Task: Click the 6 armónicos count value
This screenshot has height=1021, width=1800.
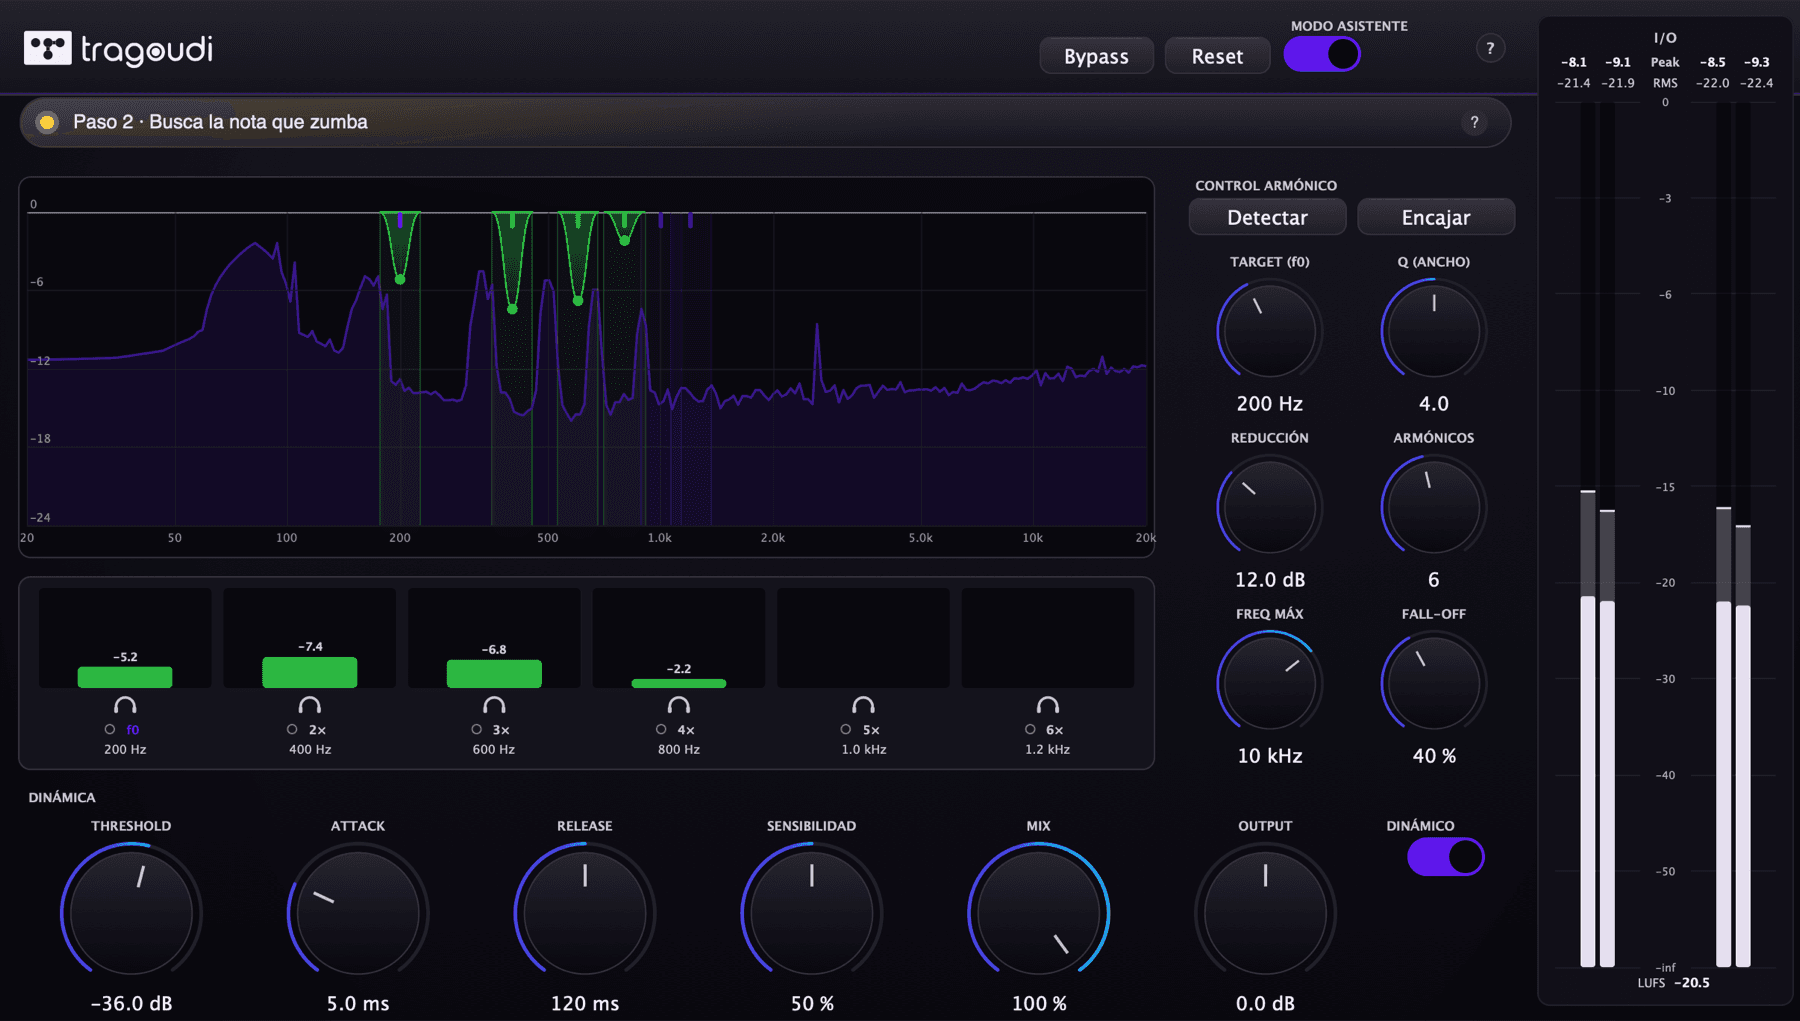Action: coord(1434,580)
